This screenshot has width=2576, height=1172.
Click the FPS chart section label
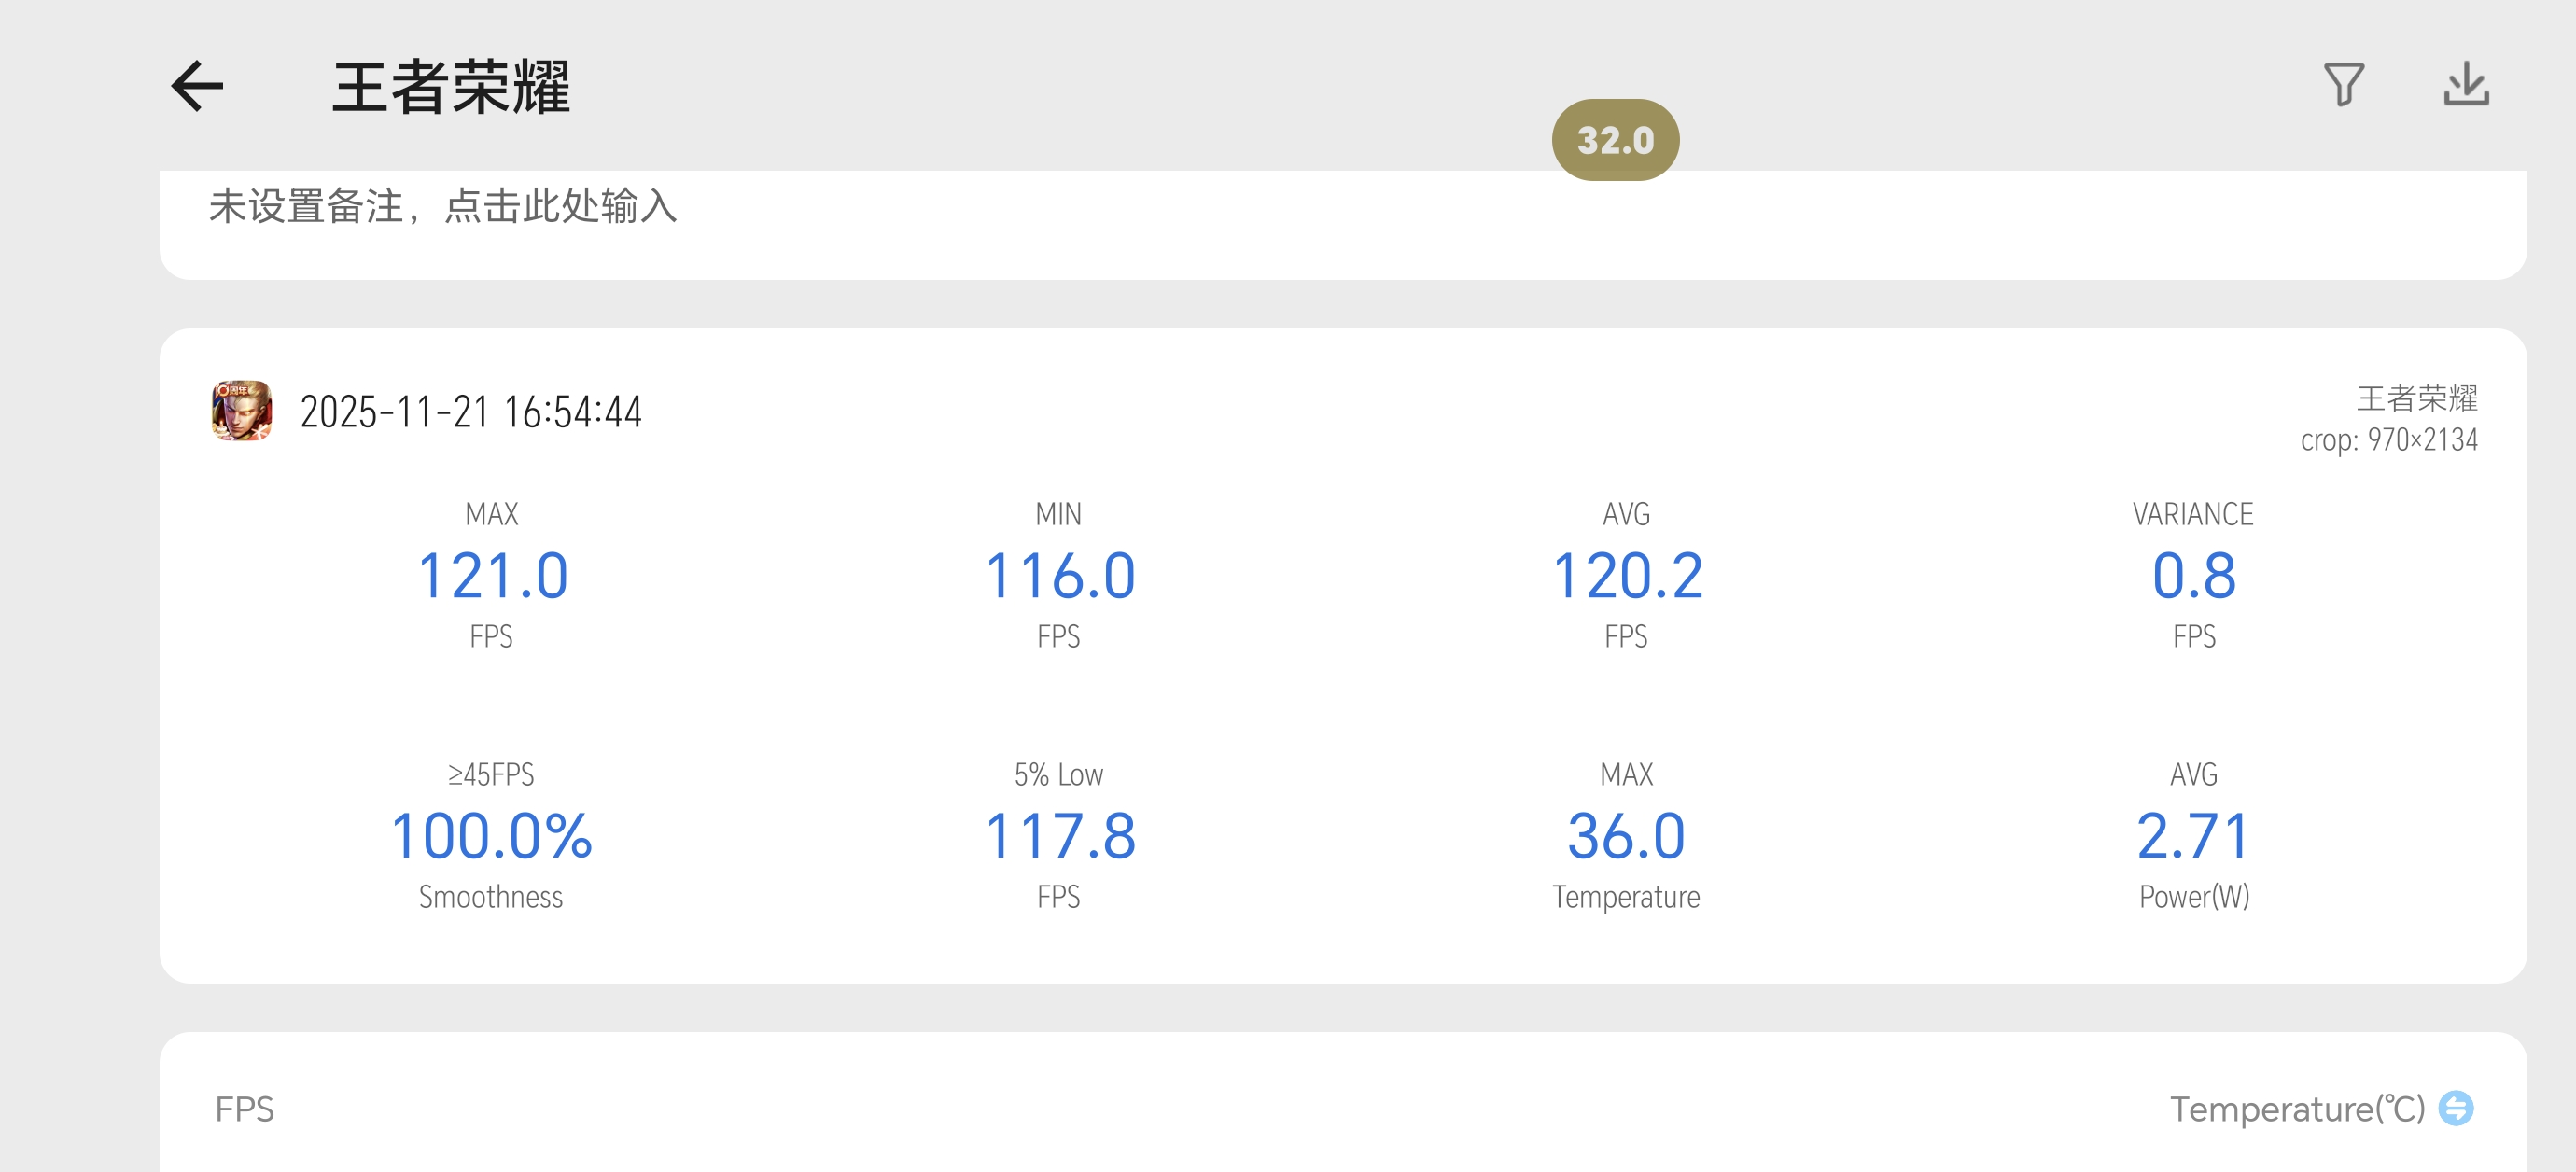[245, 1109]
